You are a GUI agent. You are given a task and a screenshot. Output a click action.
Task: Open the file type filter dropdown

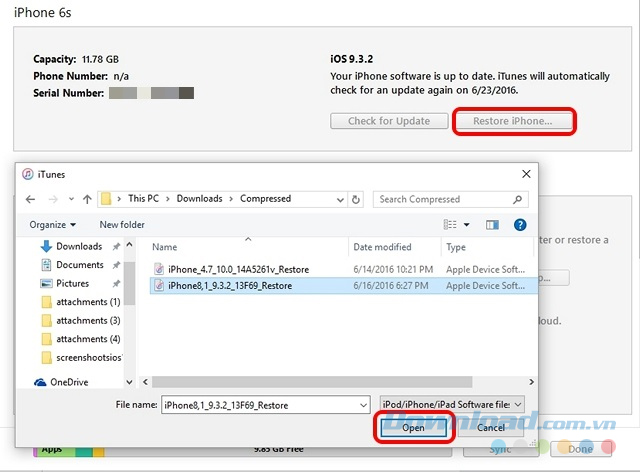click(451, 404)
